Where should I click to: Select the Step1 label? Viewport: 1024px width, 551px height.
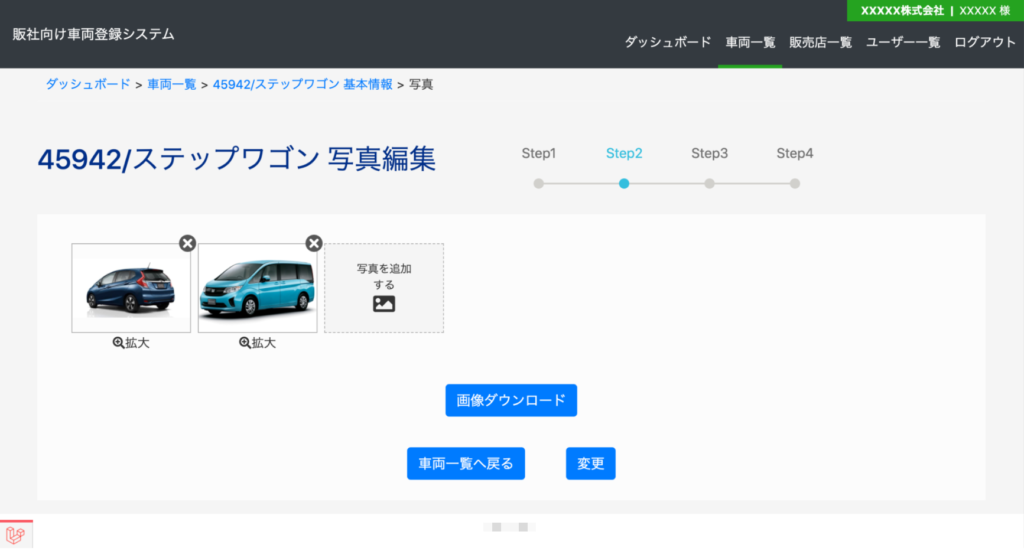[x=539, y=153]
